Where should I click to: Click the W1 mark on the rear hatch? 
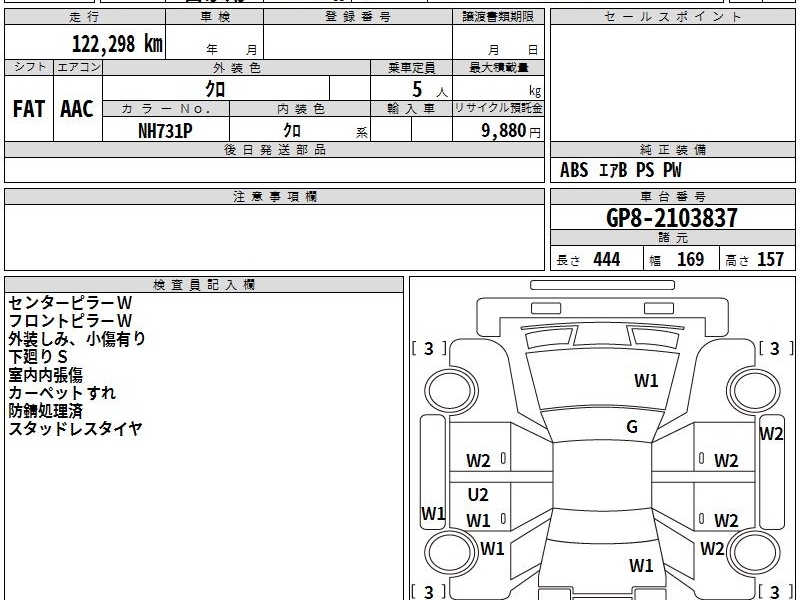point(641,565)
